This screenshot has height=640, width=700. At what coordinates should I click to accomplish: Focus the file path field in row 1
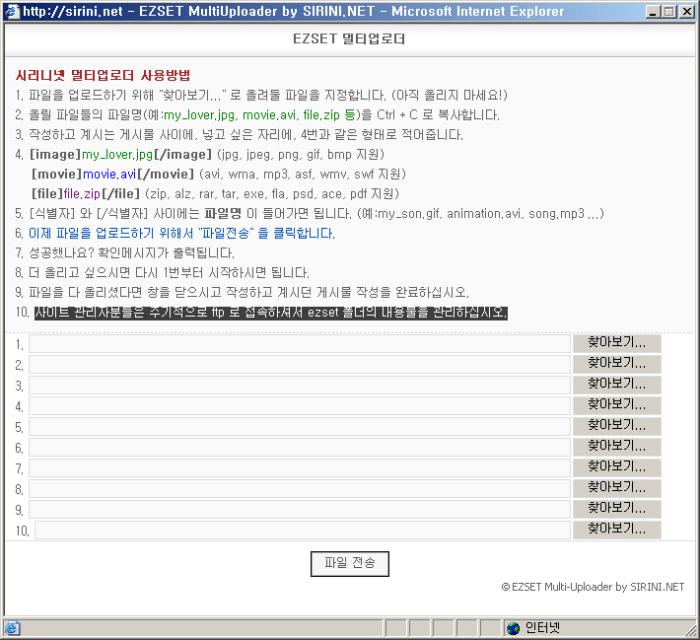point(298,344)
